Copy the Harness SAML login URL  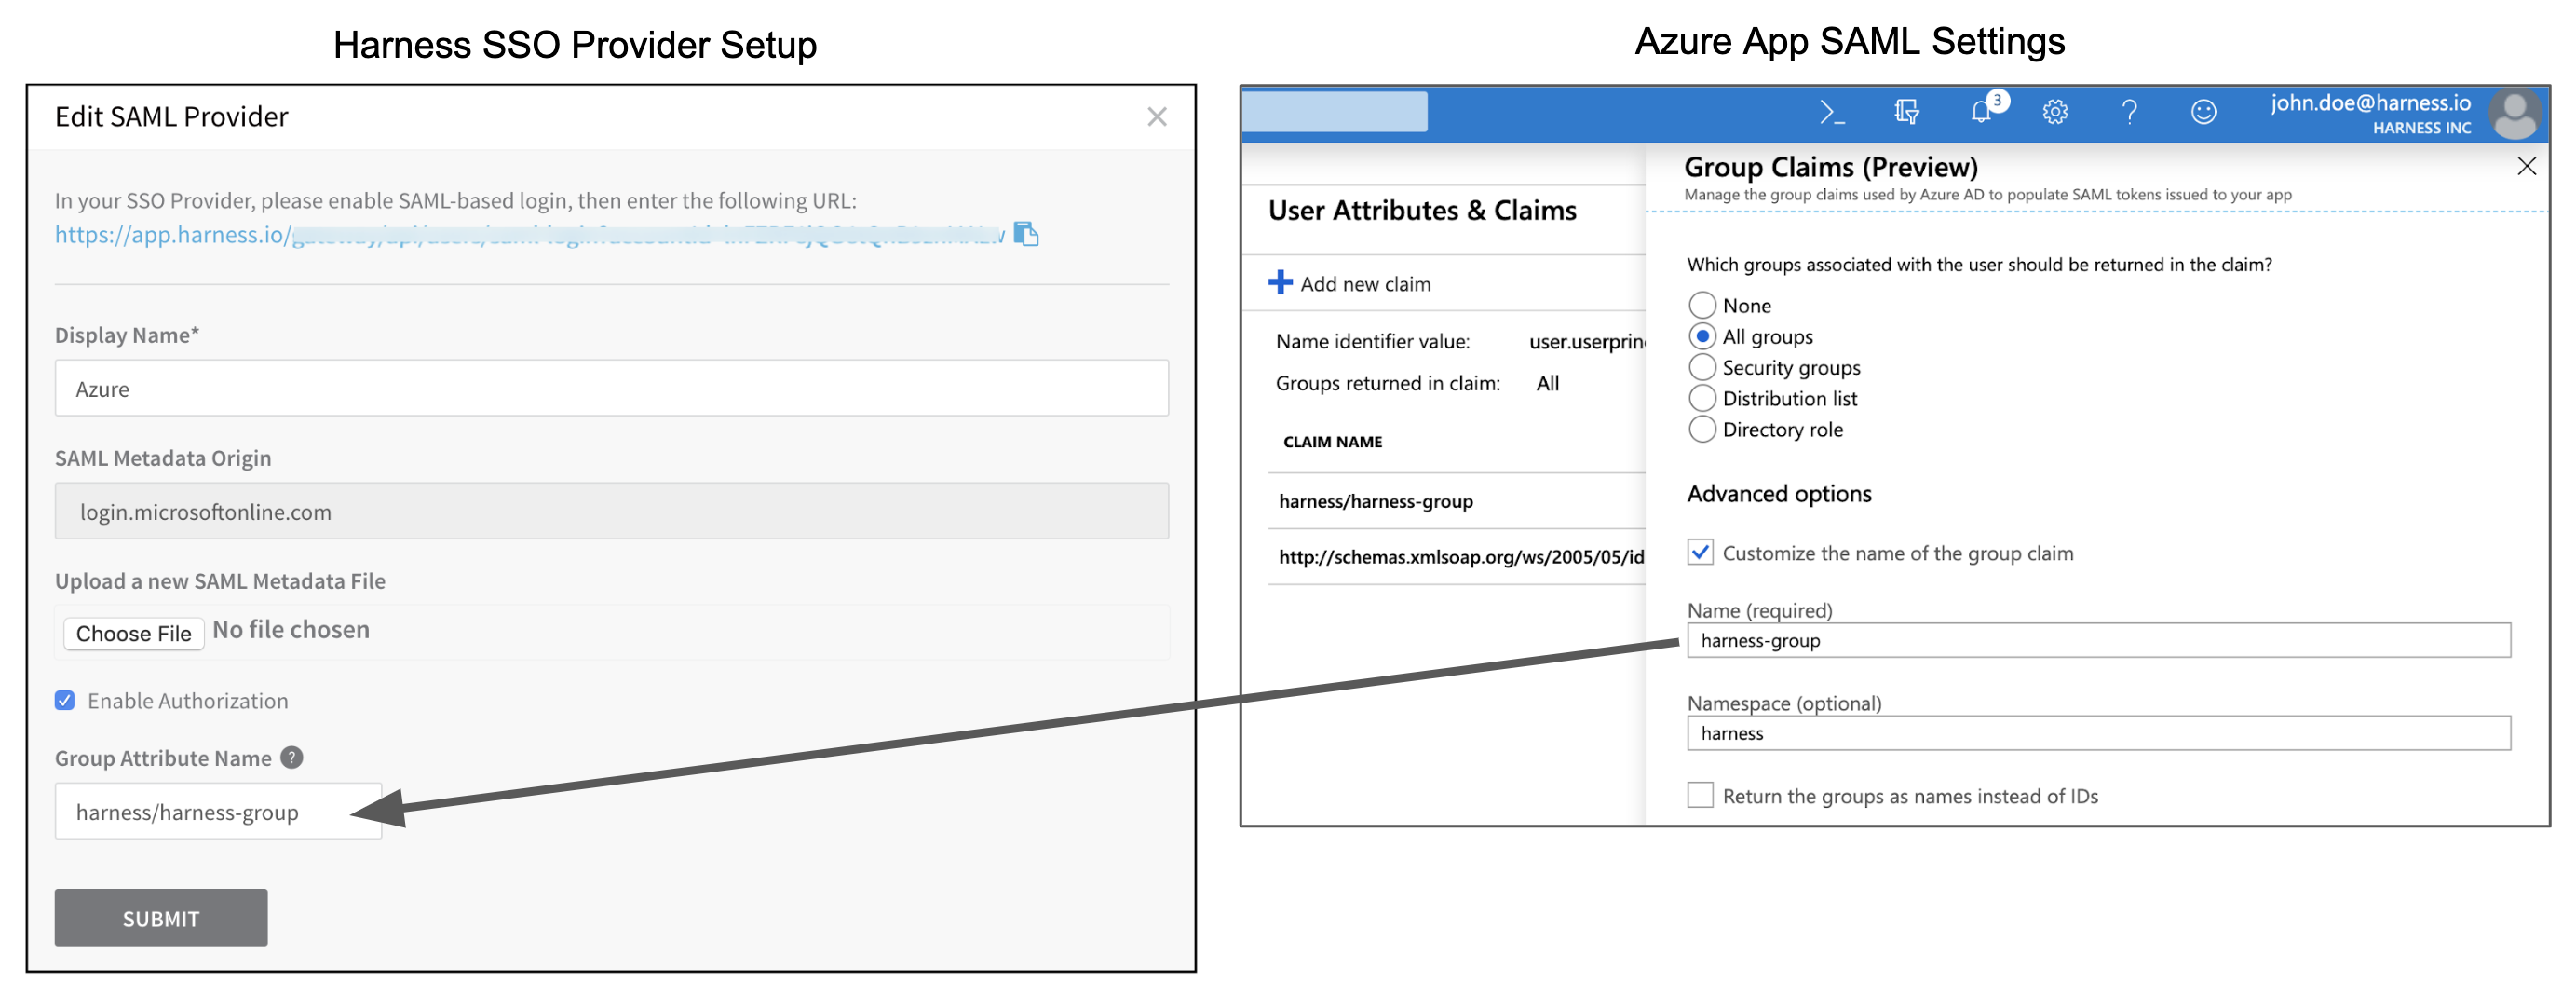(1026, 234)
